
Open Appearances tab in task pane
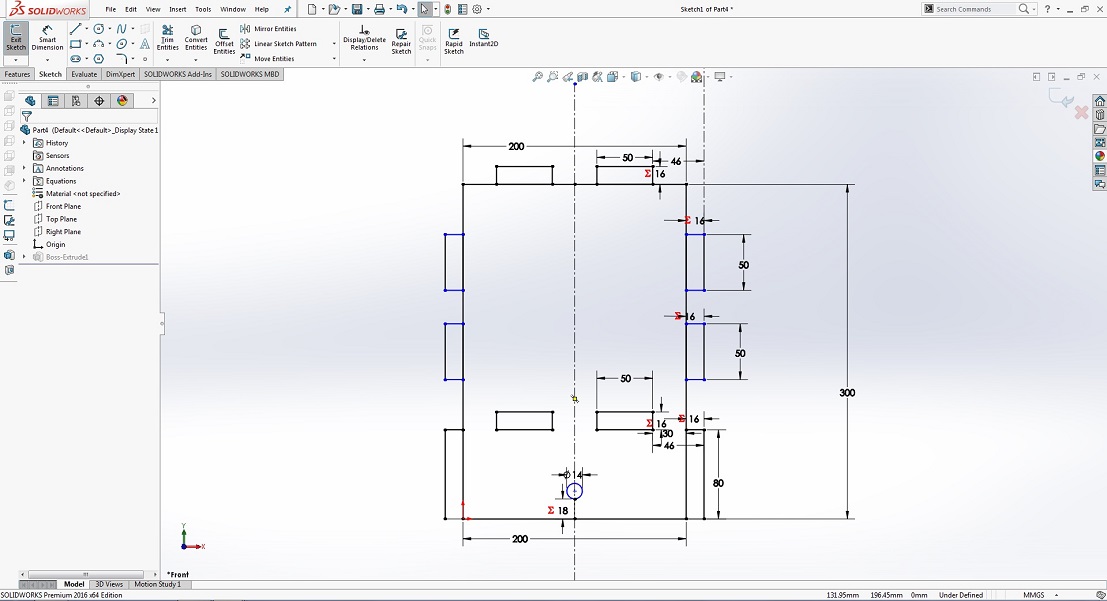(1099, 156)
